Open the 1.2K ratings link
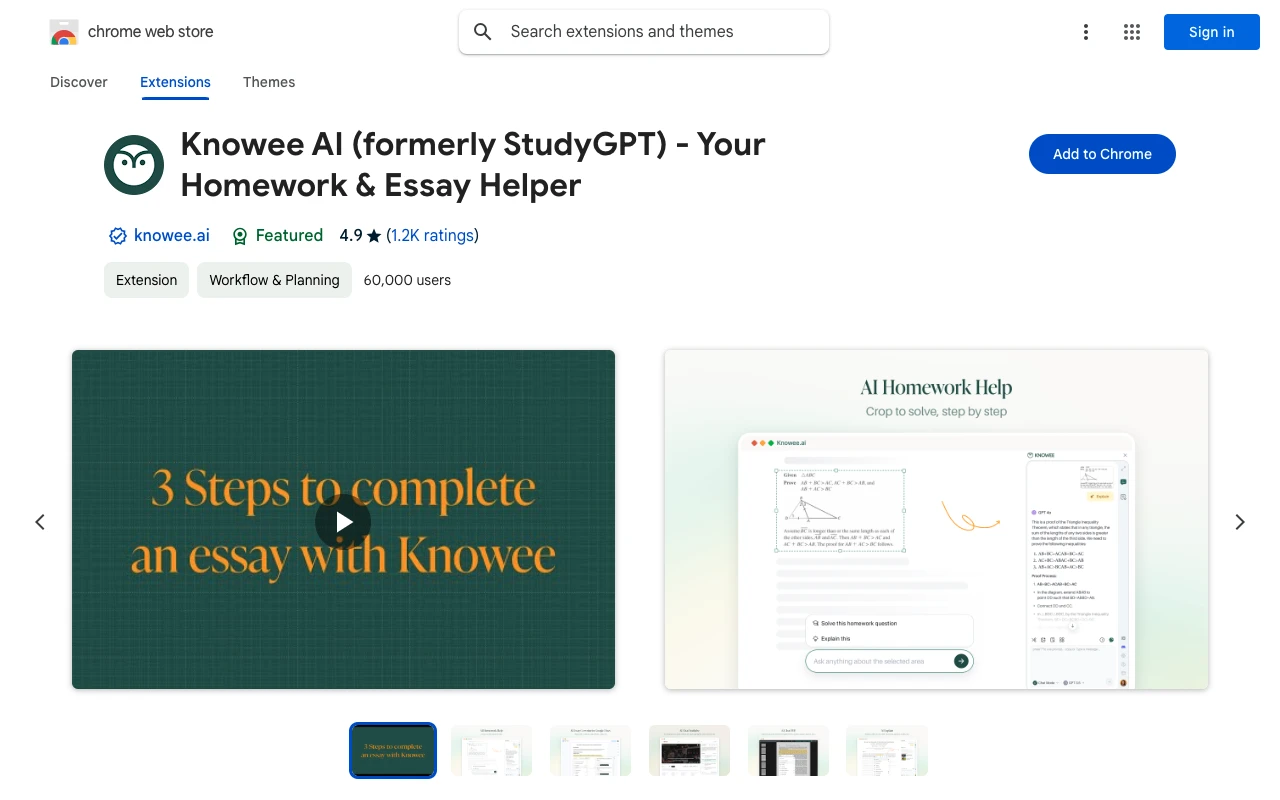Screen dimensions: 1280x800 click(432, 236)
